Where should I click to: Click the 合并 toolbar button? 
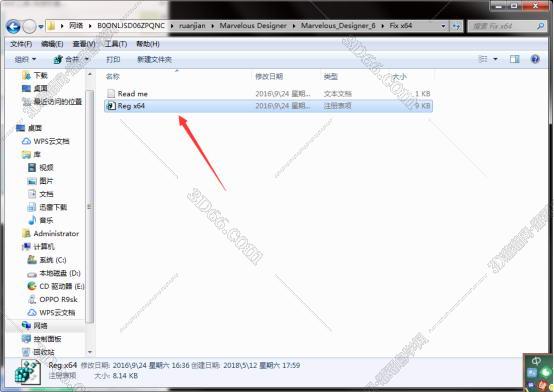(x=66, y=59)
